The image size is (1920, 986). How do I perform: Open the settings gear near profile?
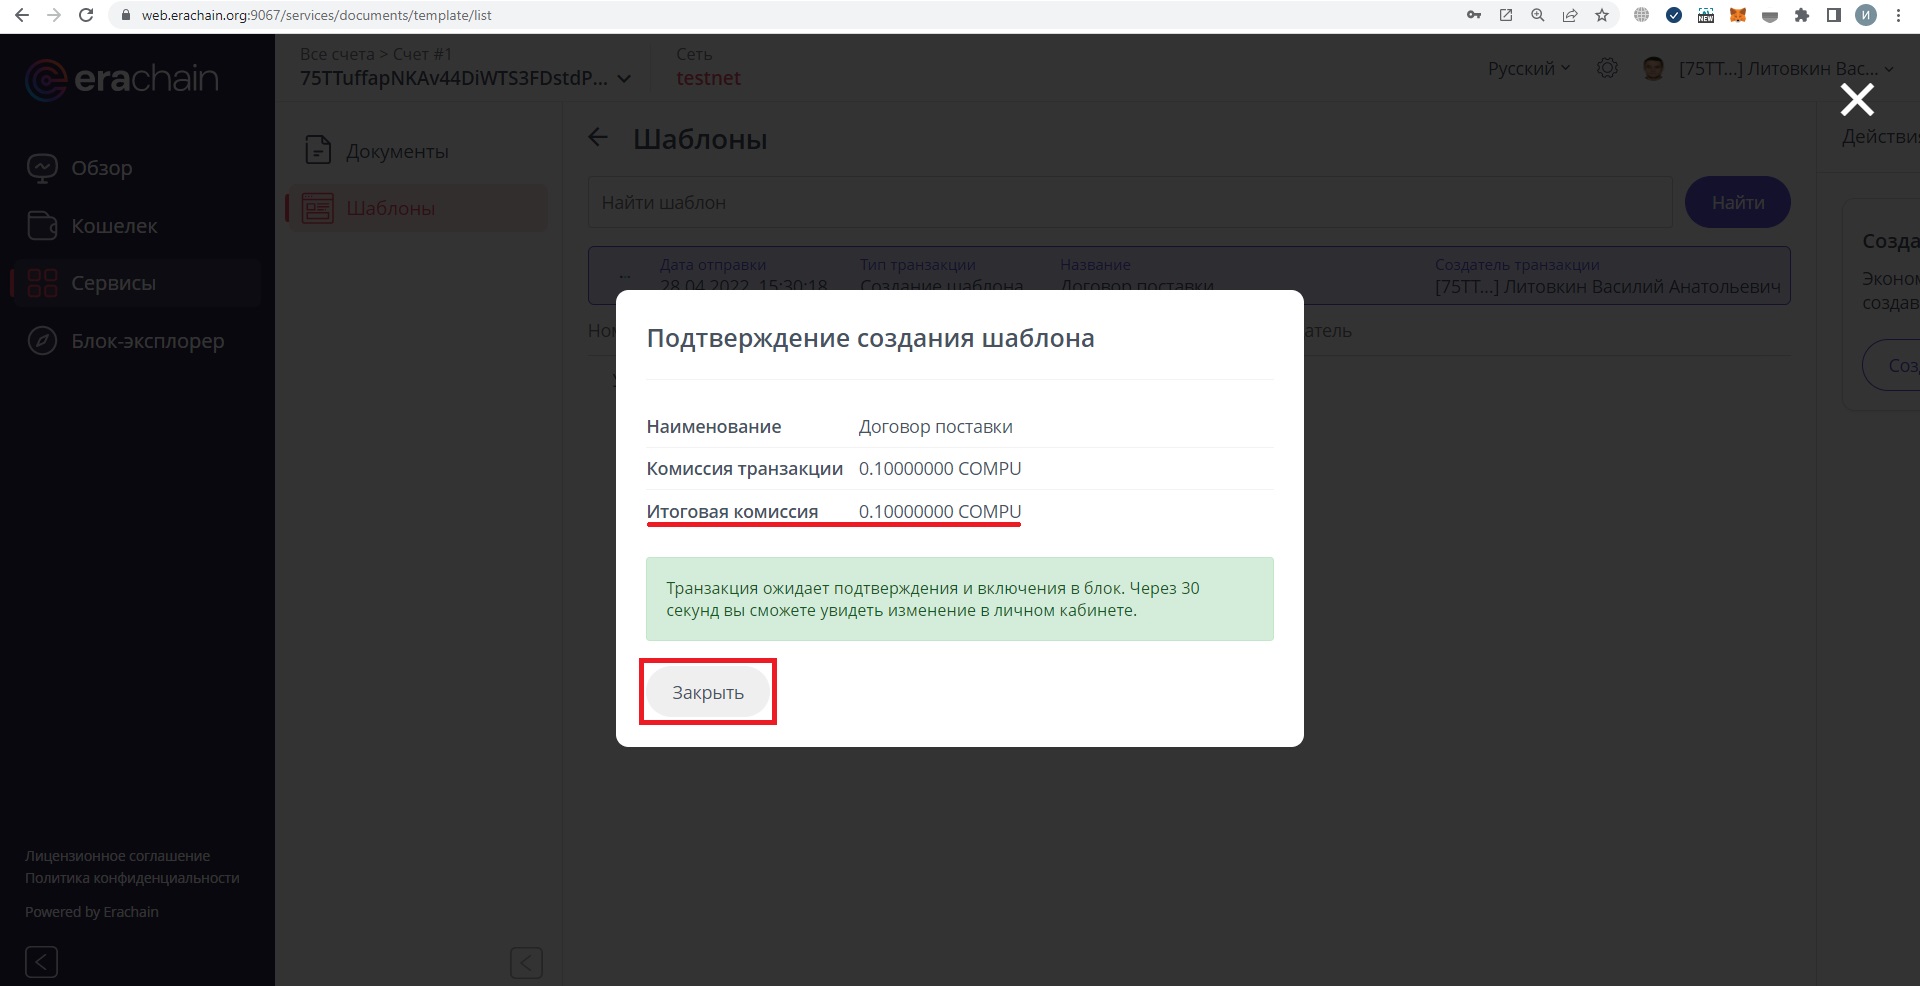(x=1607, y=68)
